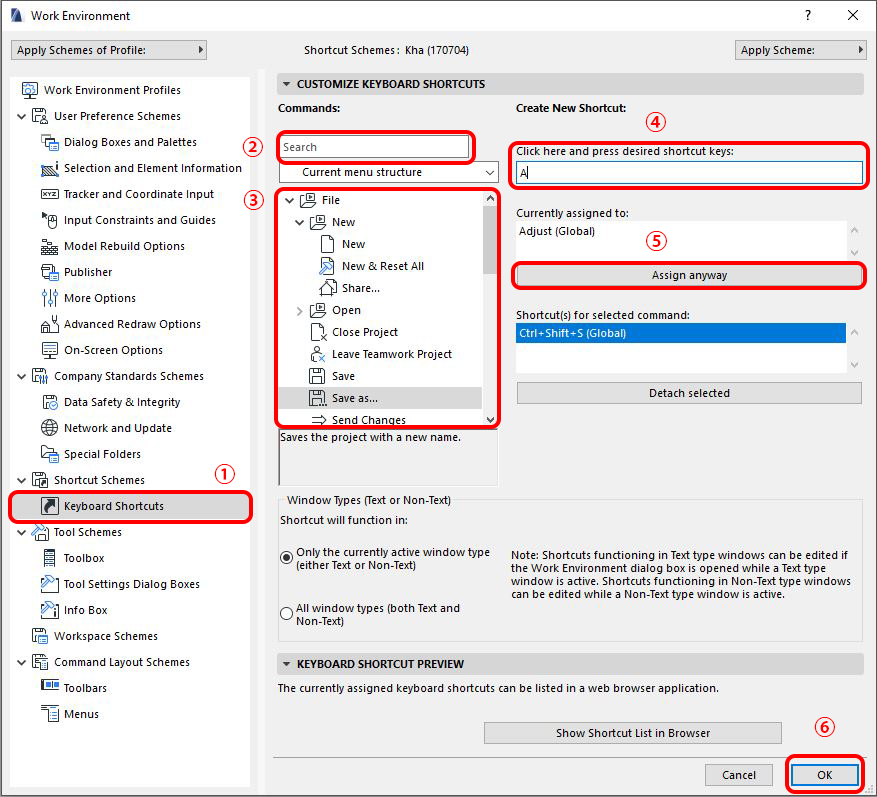The width and height of the screenshot is (877, 797).
Task: Click the Input Constraints and Guides icon
Action: (x=50, y=220)
